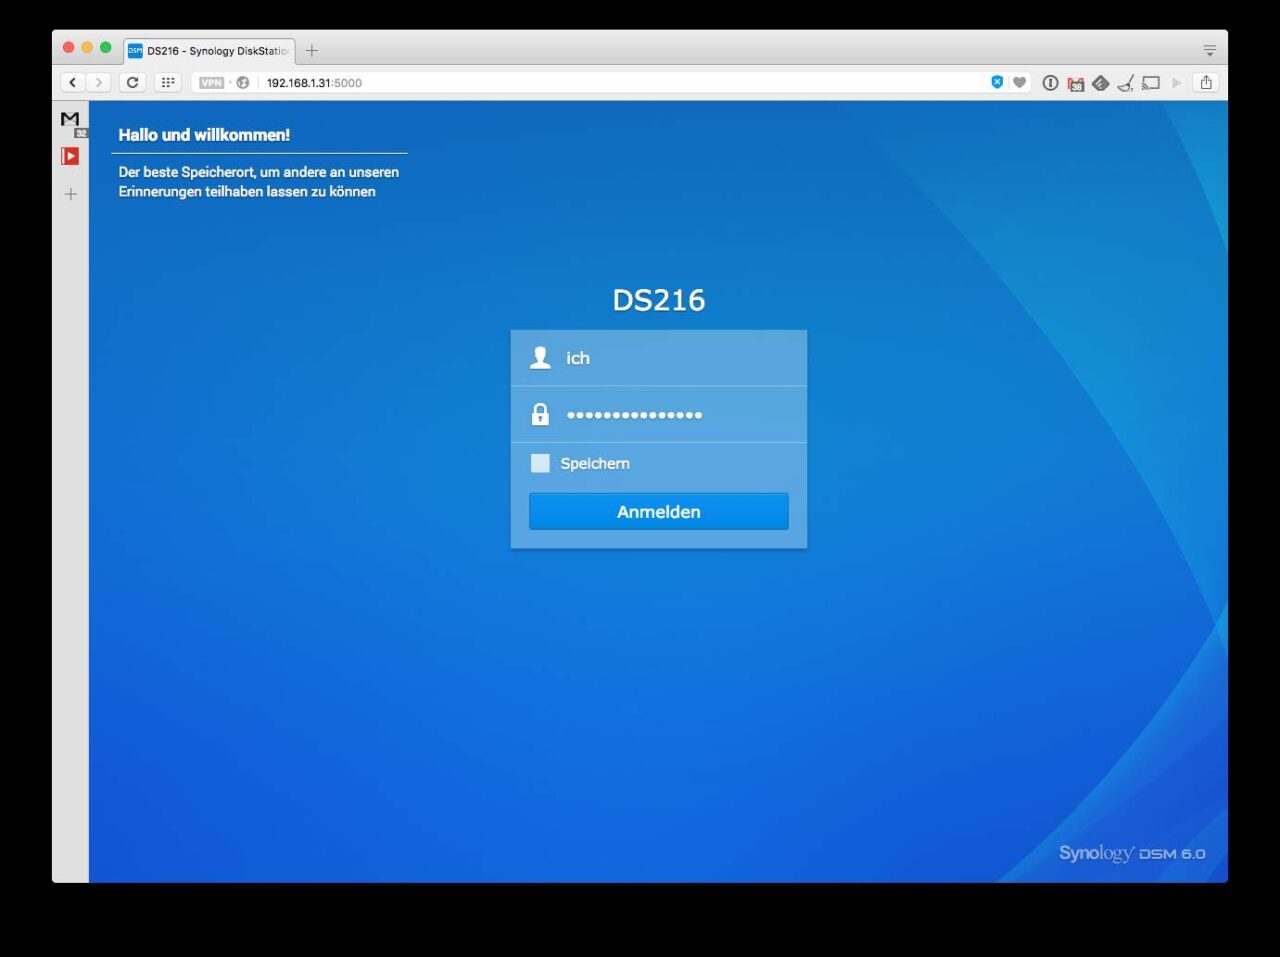
Task: Click the heart-shaped bookmarking extension icon
Action: tap(1020, 82)
